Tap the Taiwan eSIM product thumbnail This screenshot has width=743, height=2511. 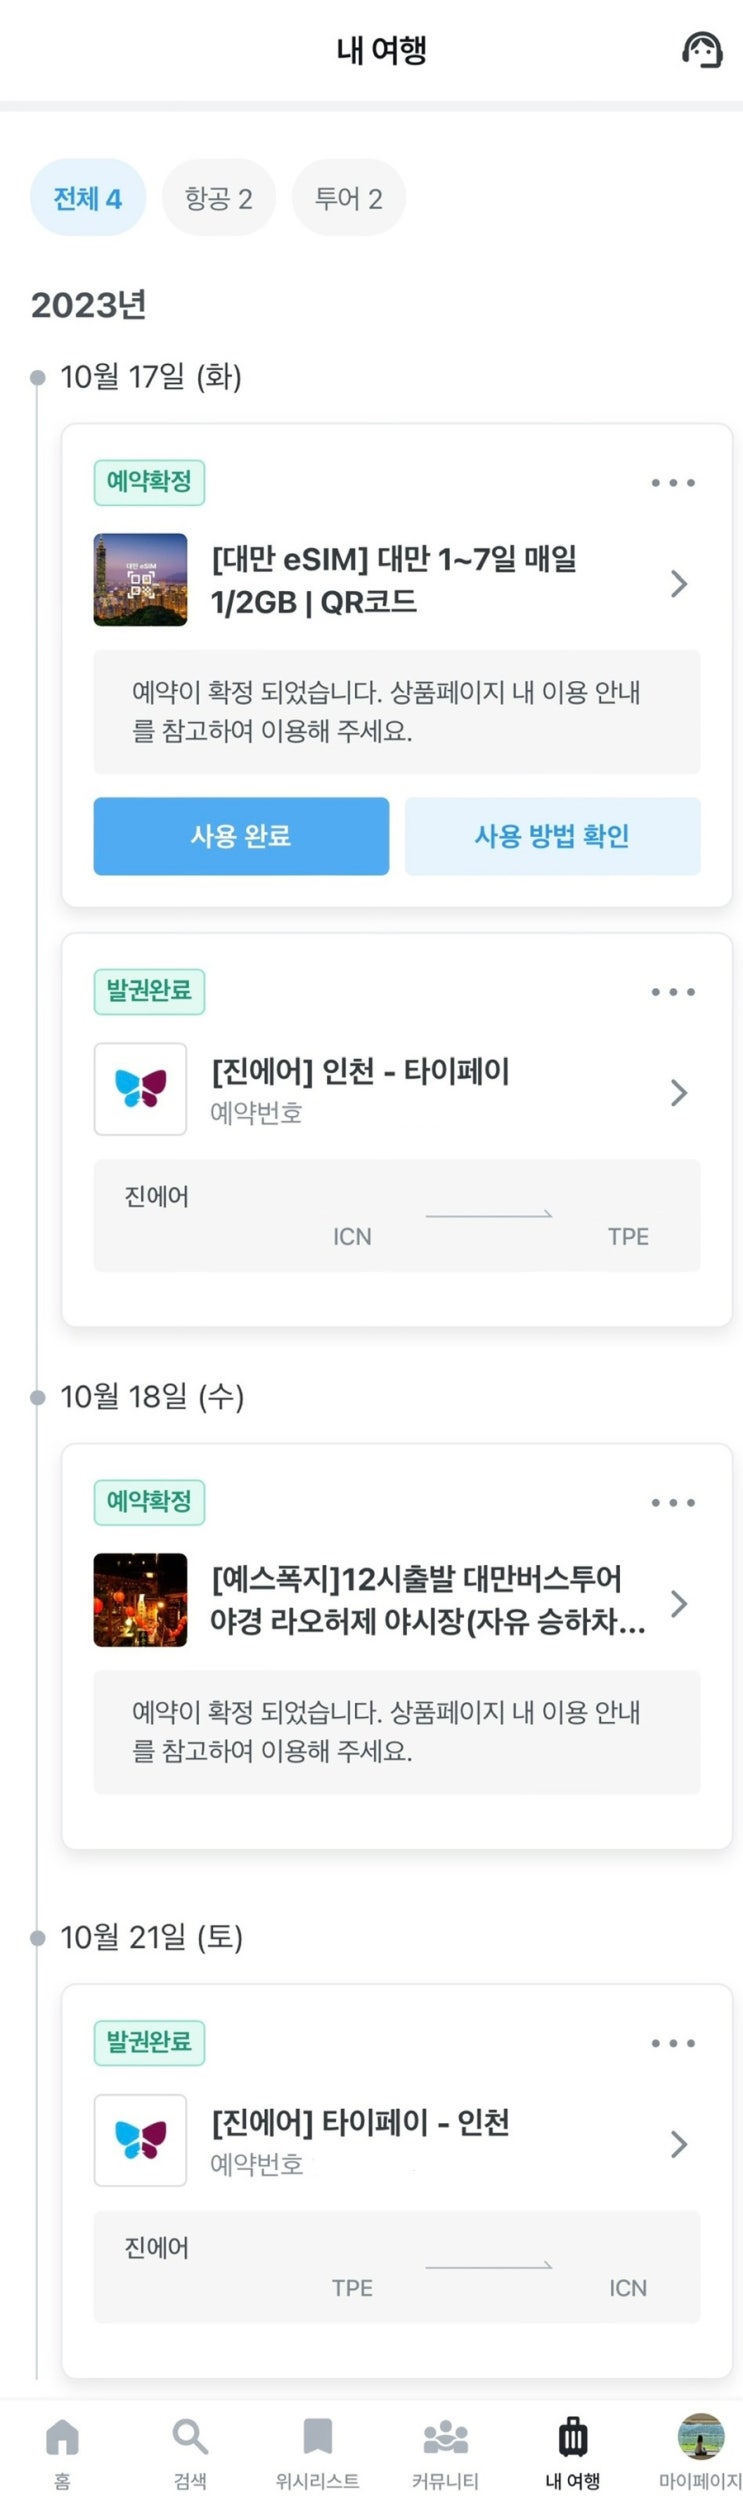[140, 580]
